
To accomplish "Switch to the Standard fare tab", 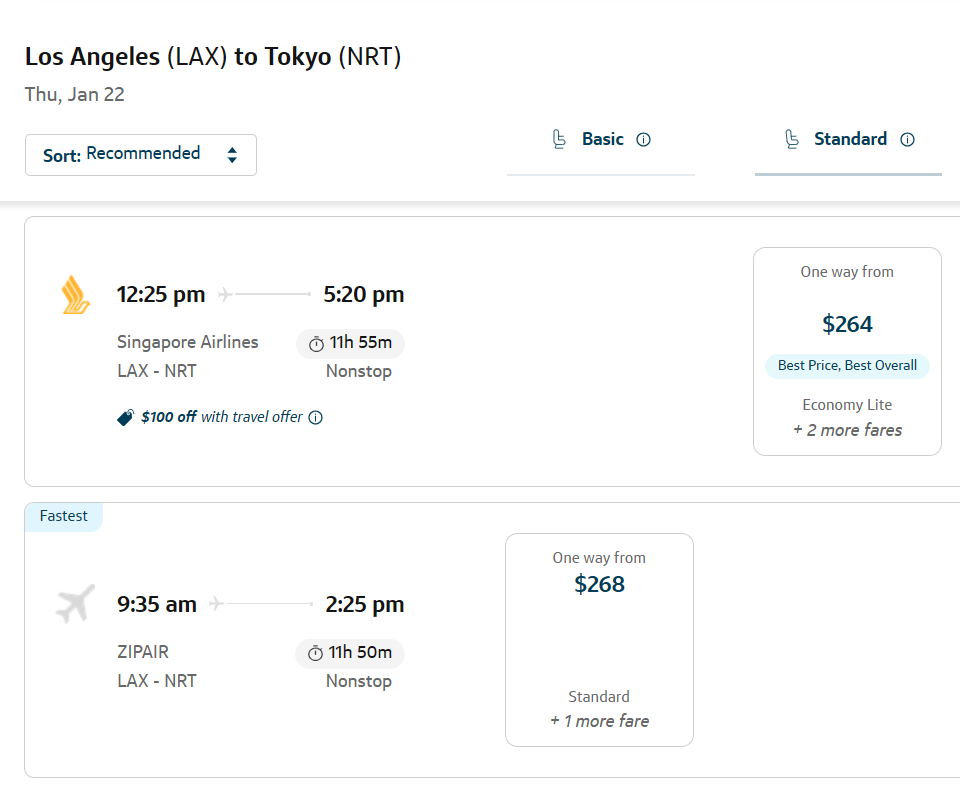I will [849, 140].
